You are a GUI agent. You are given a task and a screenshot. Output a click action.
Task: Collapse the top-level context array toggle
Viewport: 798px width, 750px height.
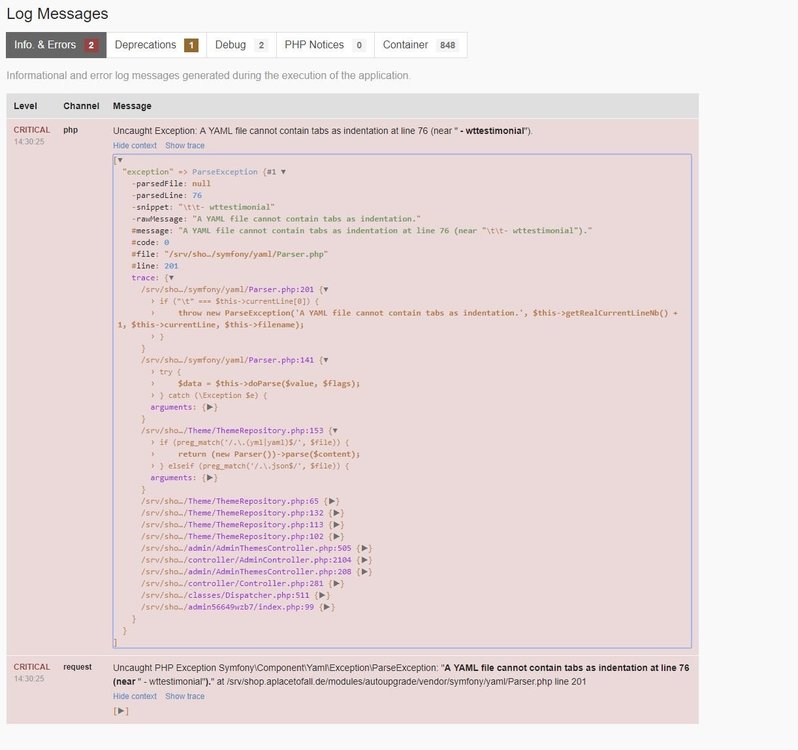tap(120, 160)
